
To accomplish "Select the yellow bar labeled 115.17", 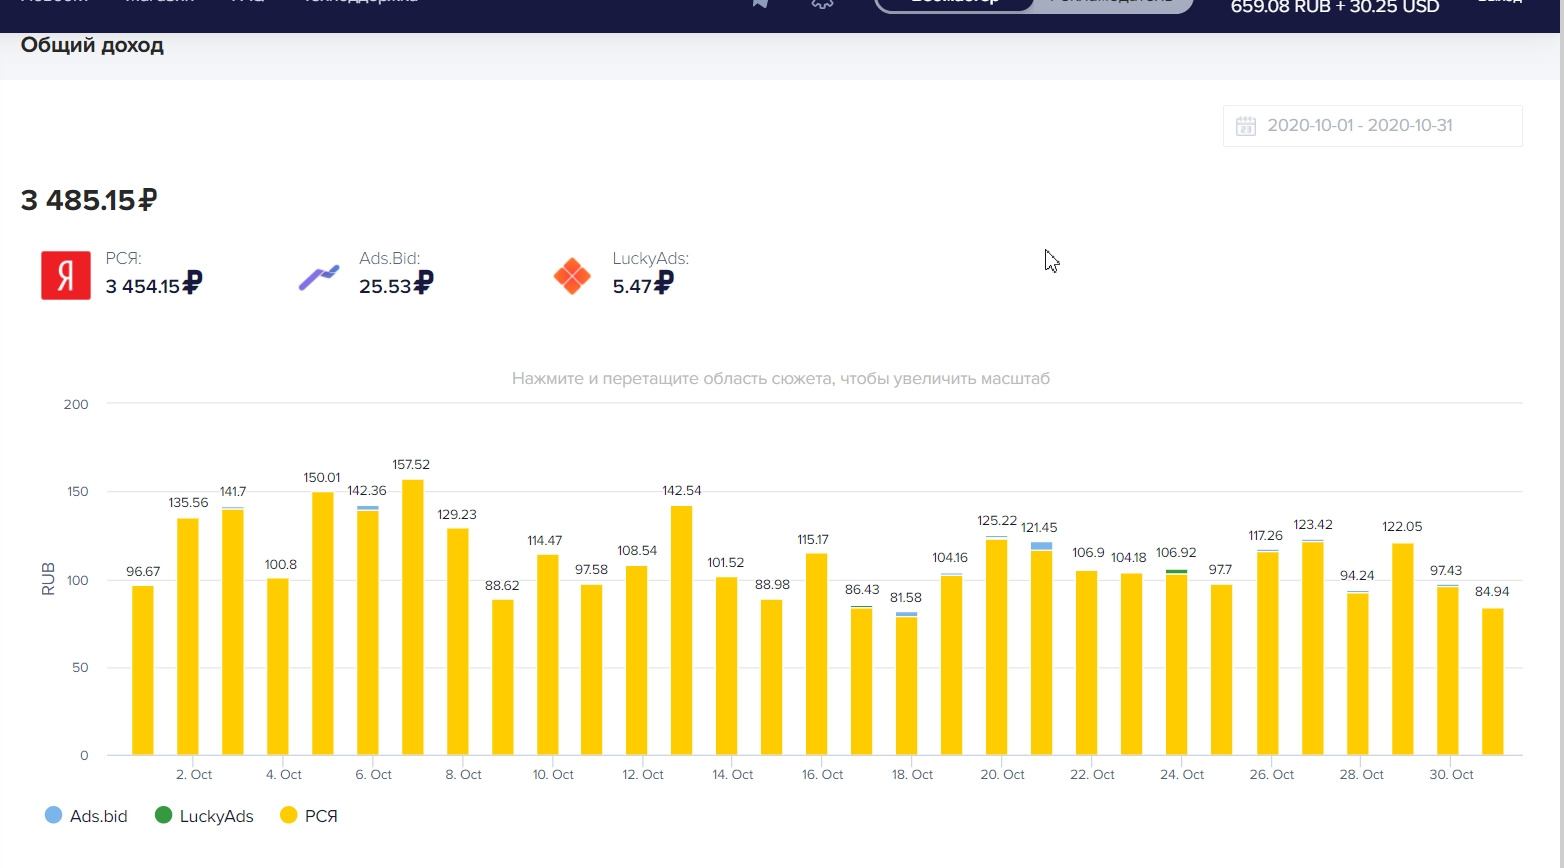I will coord(817,654).
